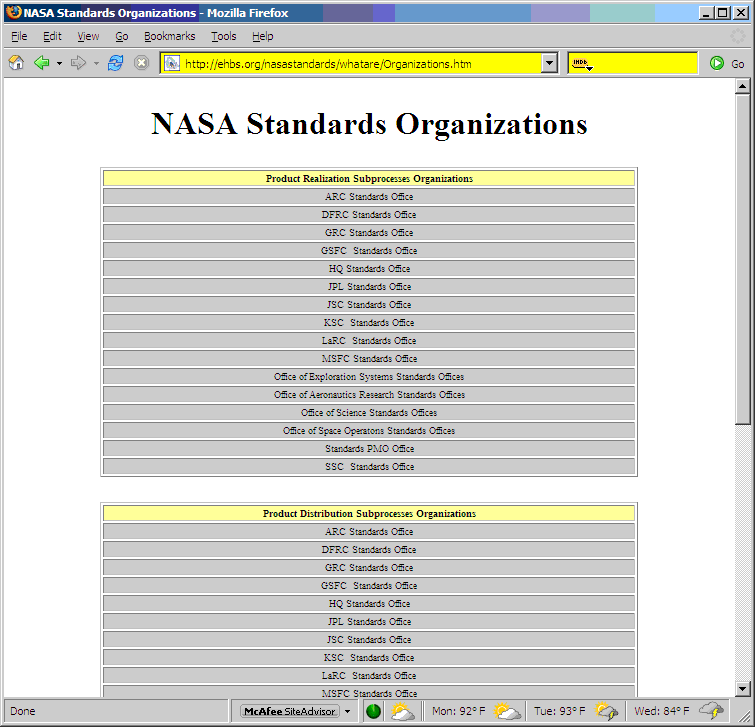Click the Forward arrow icon
This screenshot has width=755, height=727.
pos(78,63)
